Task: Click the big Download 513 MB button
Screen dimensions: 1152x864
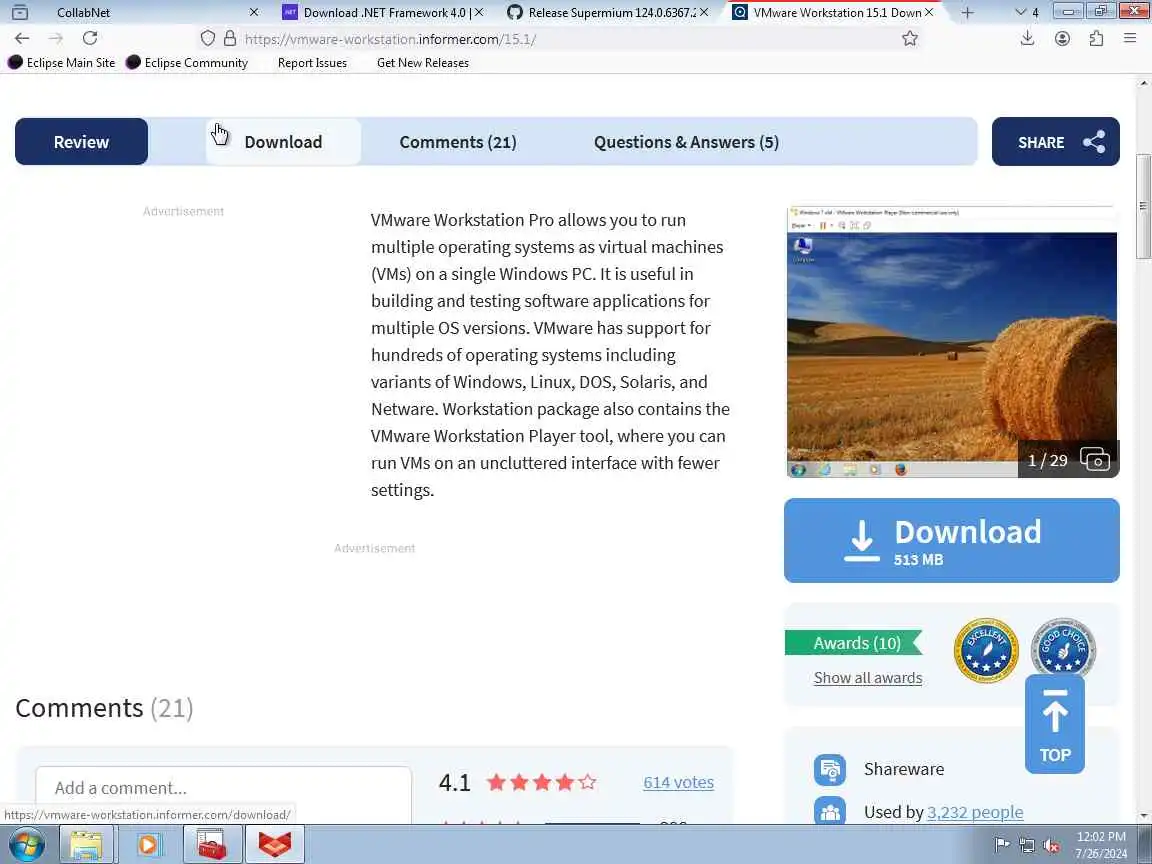Action: (951, 541)
